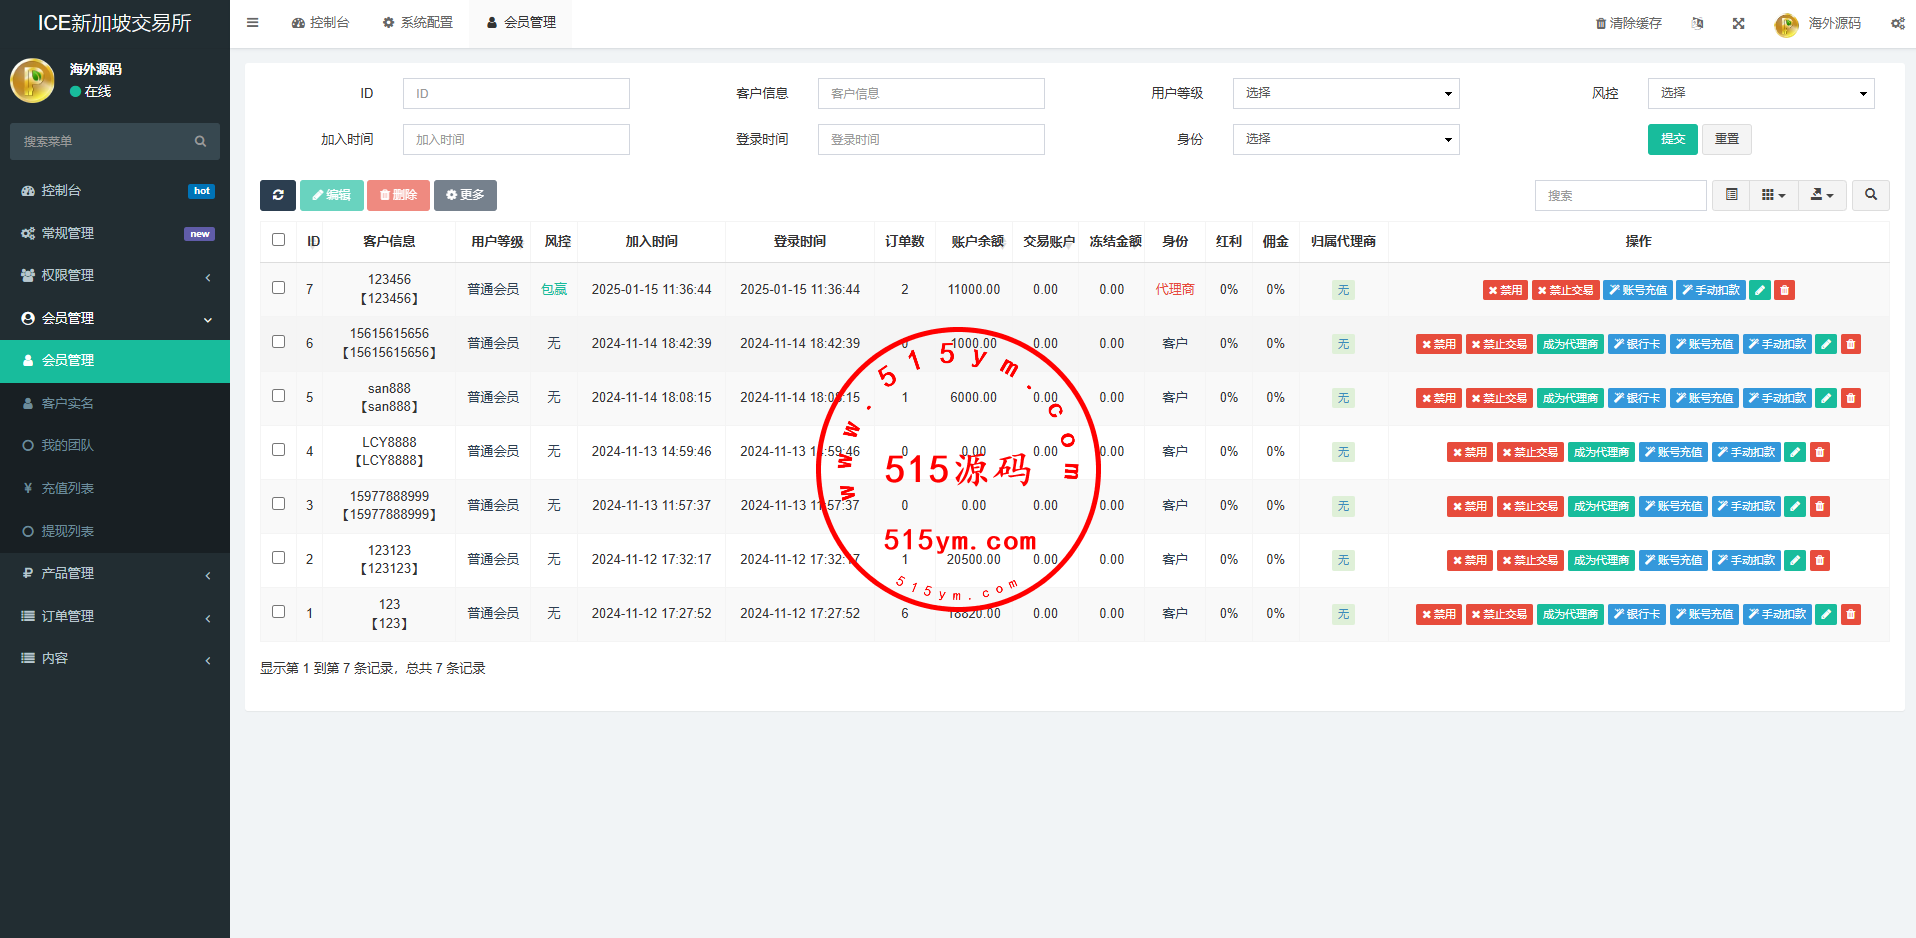This screenshot has height=938, width=1916.
Task: Click 账号充值 button for ID 6
Action: [x=1704, y=344]
